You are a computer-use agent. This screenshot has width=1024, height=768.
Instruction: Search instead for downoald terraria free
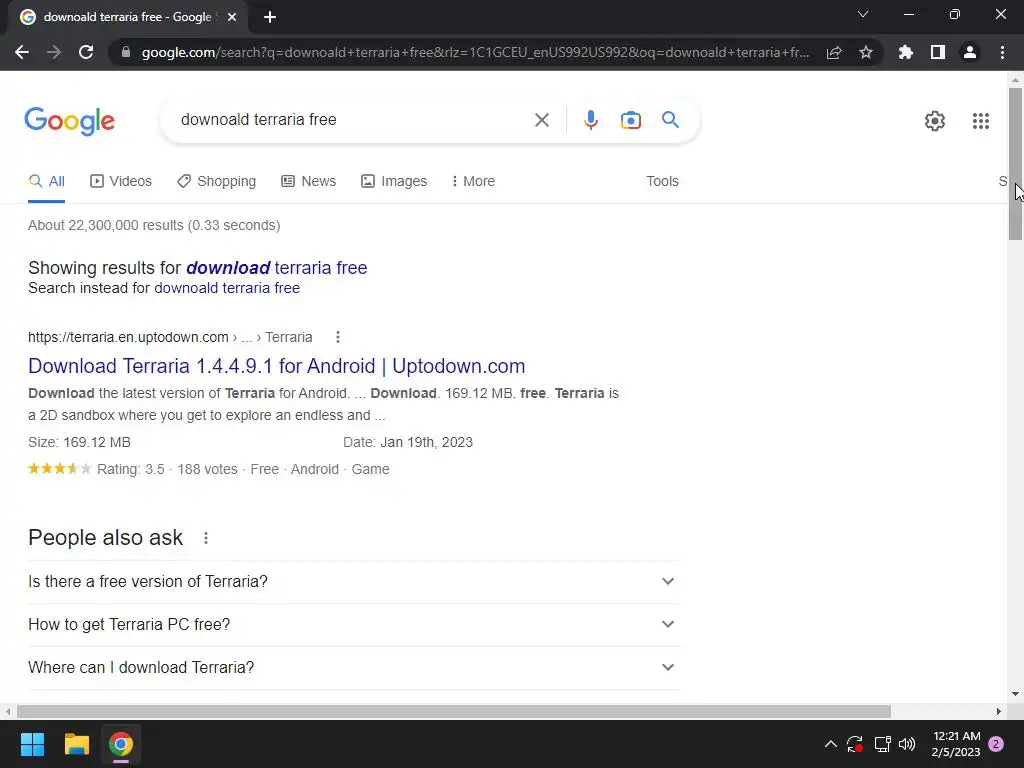click(x=227, y=288)
